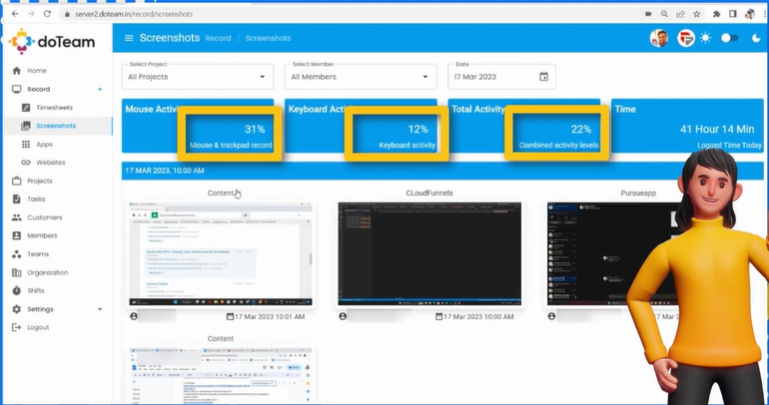The width and height of the screenshot is (769, 405).
Task: Expand the Settings section arrow
Action: point(100,309)
